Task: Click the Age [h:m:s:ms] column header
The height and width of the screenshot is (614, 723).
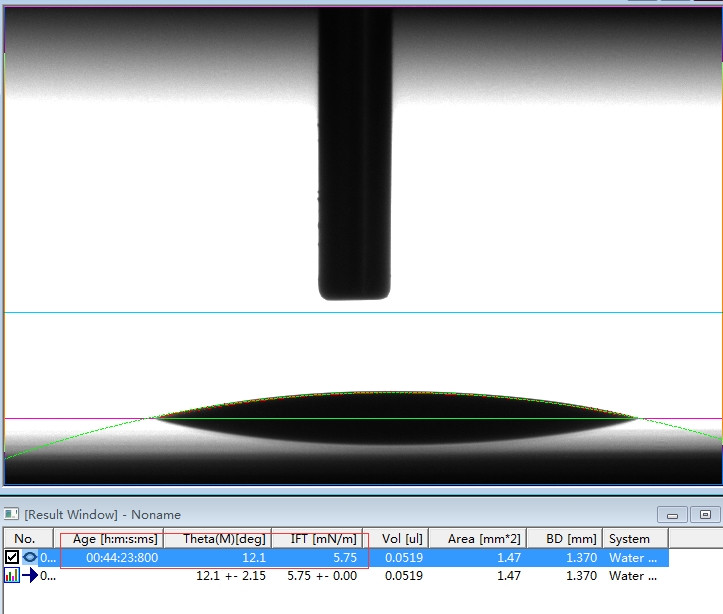Action: tap(115, 539)
